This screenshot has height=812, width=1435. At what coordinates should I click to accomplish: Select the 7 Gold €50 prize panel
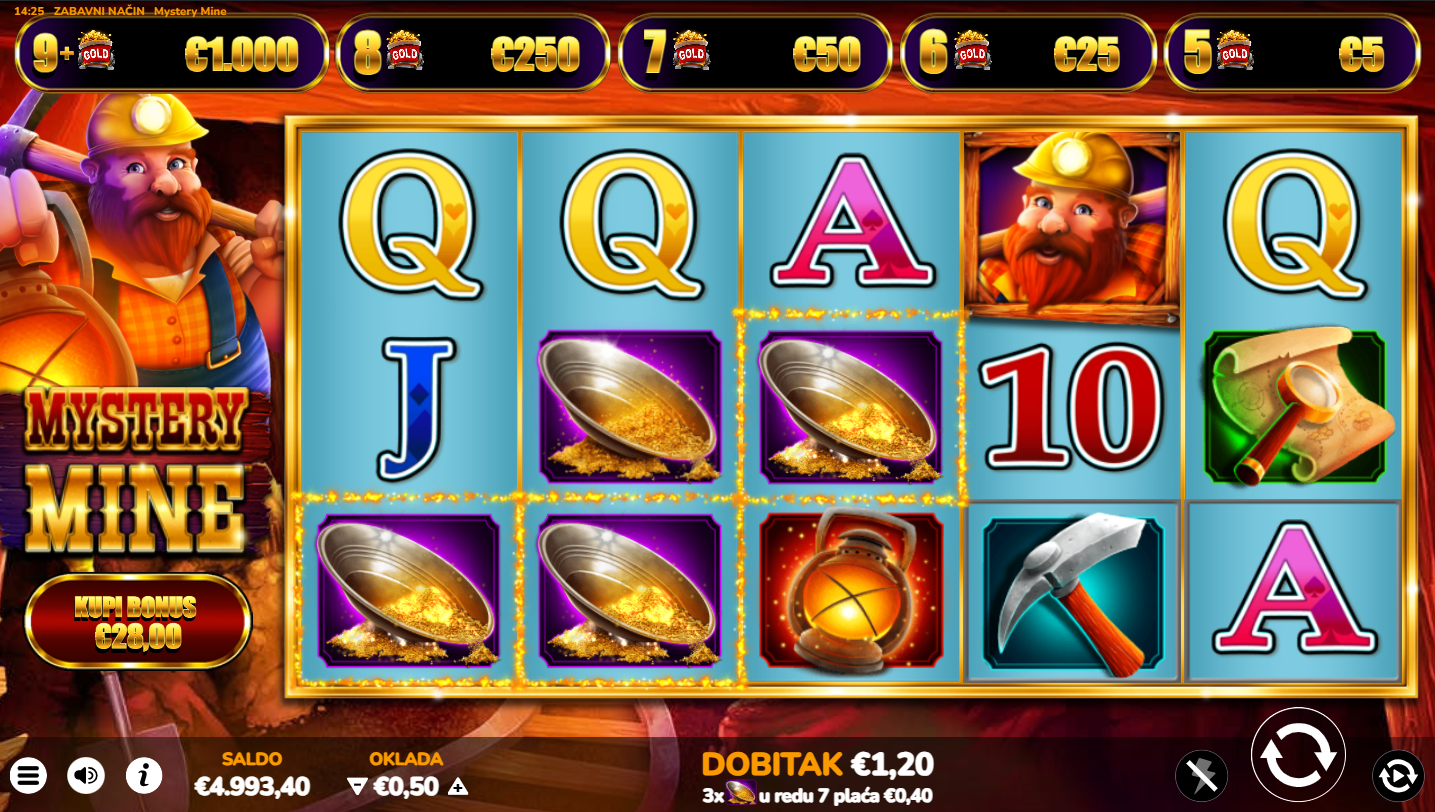(755, 53)
